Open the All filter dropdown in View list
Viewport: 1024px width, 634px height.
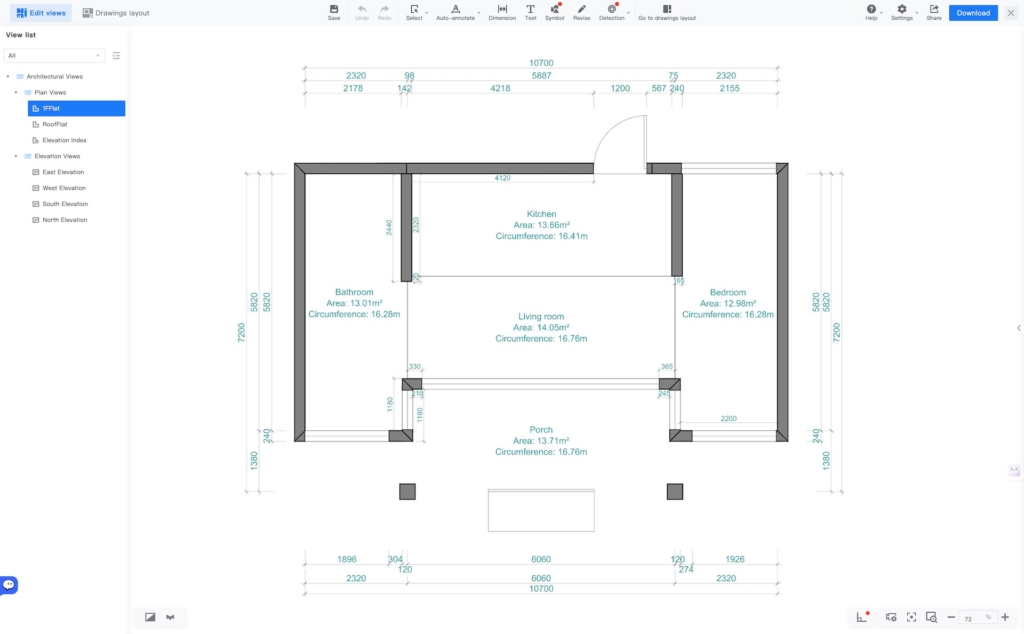[x=55, y=56]
